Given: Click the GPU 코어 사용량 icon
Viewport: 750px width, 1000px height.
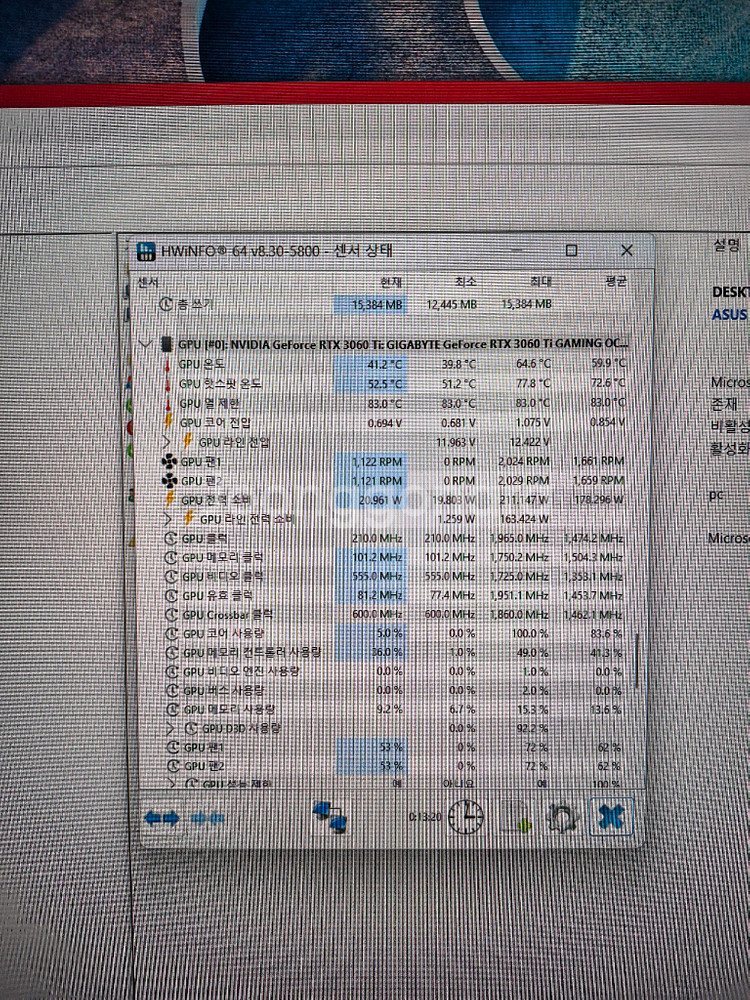Looking at the screenshot, I should [x=172, y=634].
